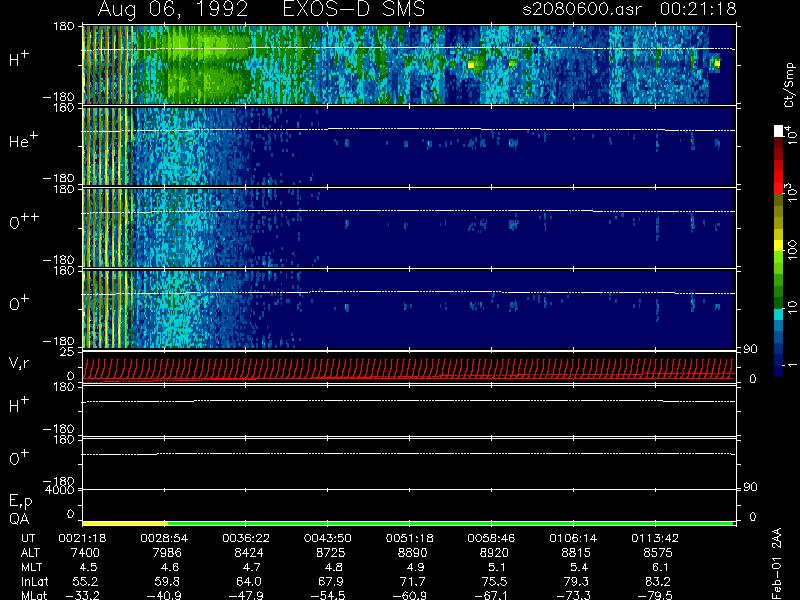Viewport: 800px width, 600px height.
Task: Click UT value 0036:22
Action: [x=246, y=538]
